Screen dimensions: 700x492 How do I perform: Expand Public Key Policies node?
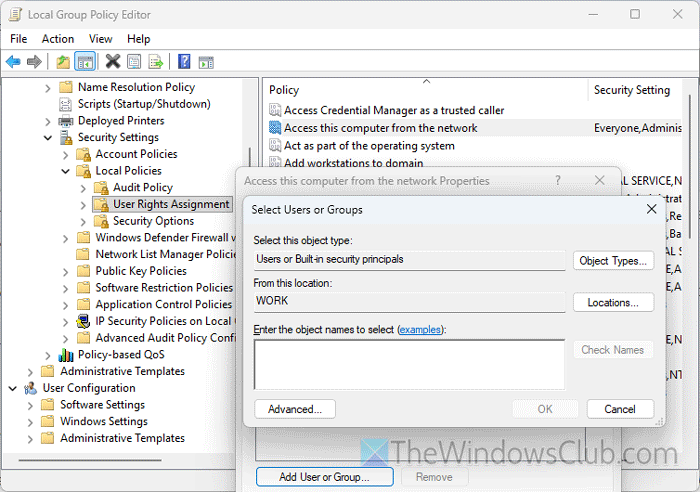coord(66,272)
